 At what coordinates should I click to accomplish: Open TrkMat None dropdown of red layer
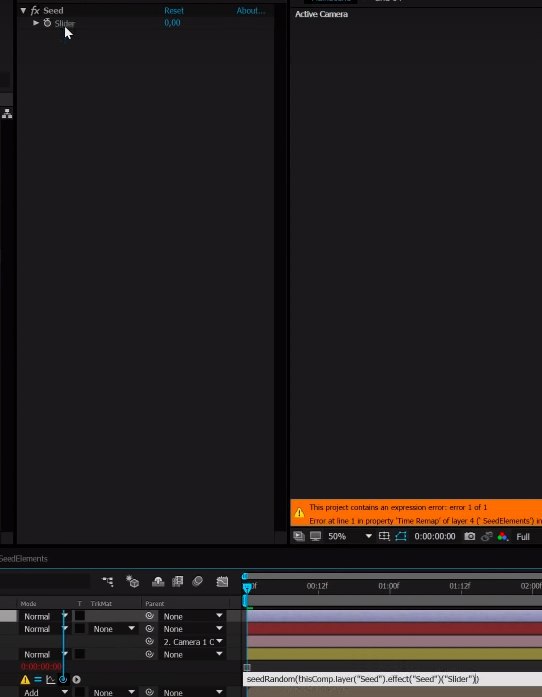[113, 629]
